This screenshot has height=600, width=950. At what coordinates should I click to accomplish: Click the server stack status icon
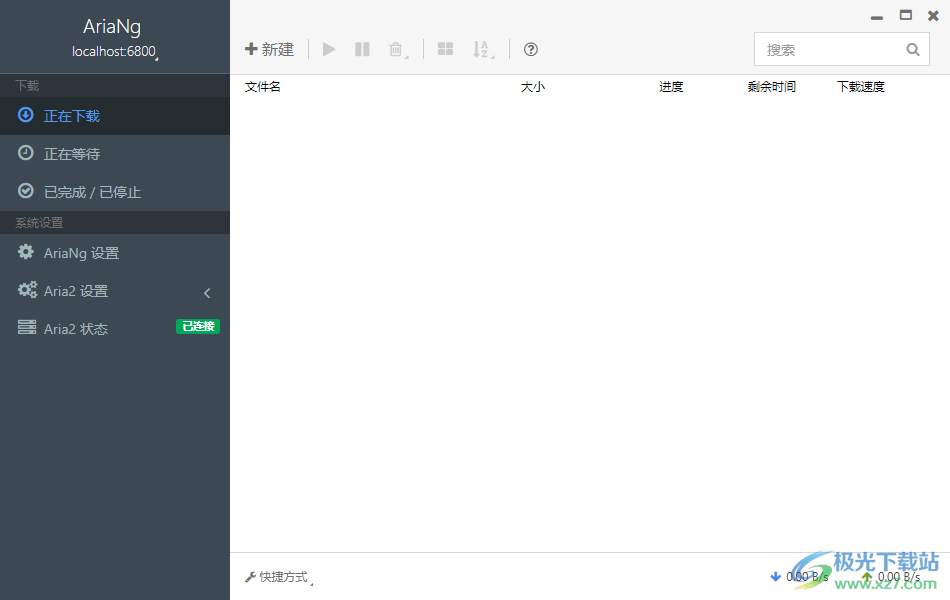click(x=27, y=327)
